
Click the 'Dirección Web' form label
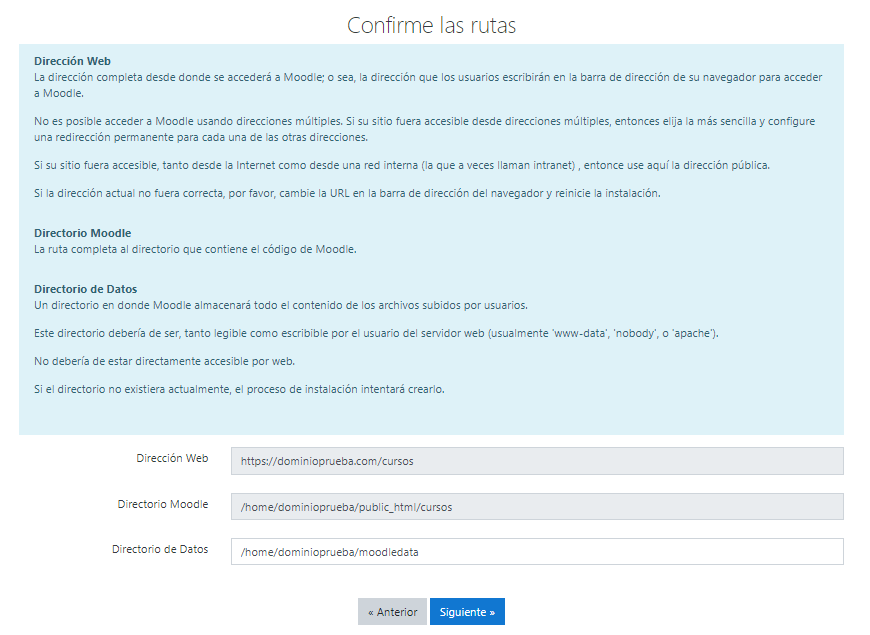(173, 458)
